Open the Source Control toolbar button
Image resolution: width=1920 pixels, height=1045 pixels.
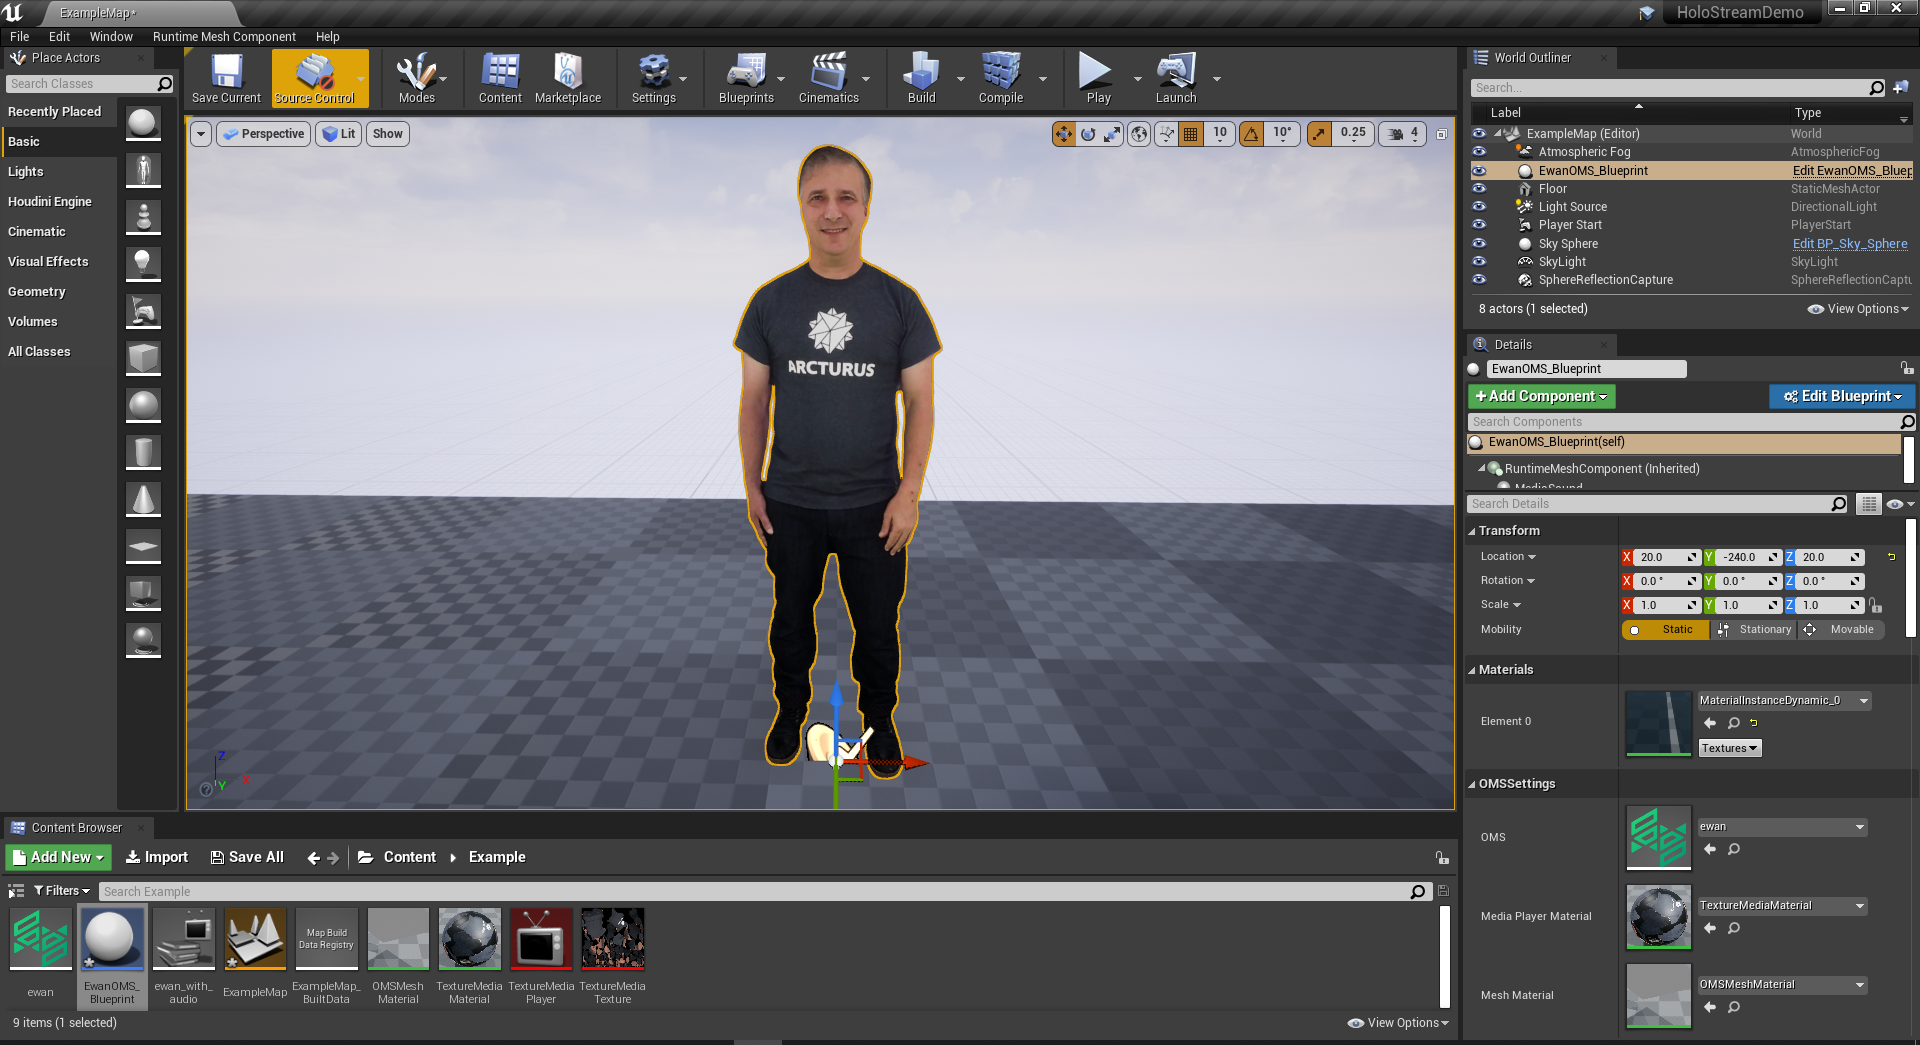coord(314,78)
